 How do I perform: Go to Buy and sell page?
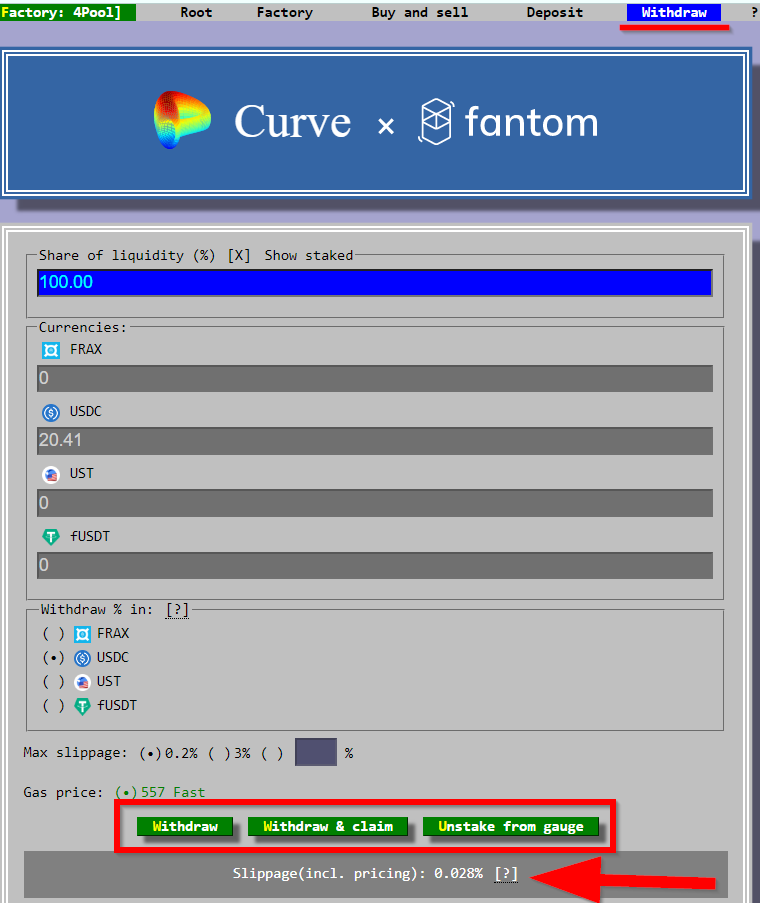[x=420, y=12]
